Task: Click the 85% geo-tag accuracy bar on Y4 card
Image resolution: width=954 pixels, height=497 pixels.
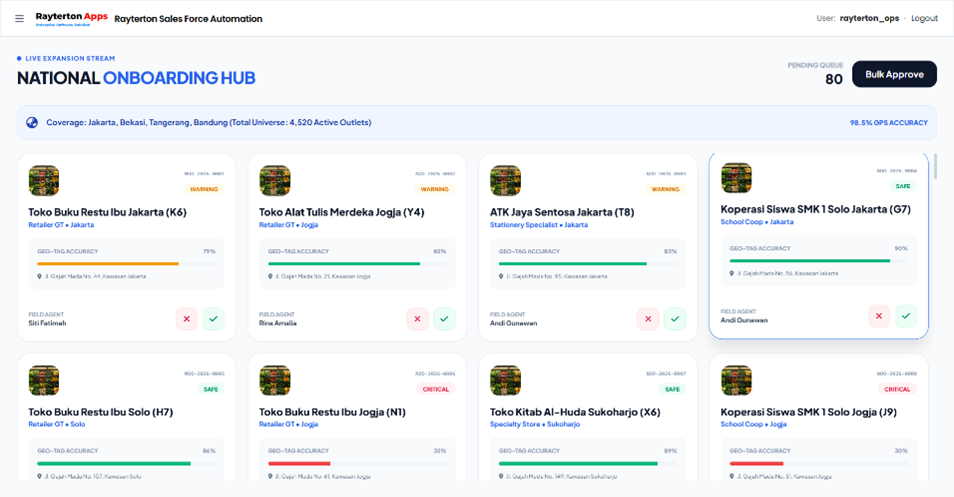Action: 357,264
